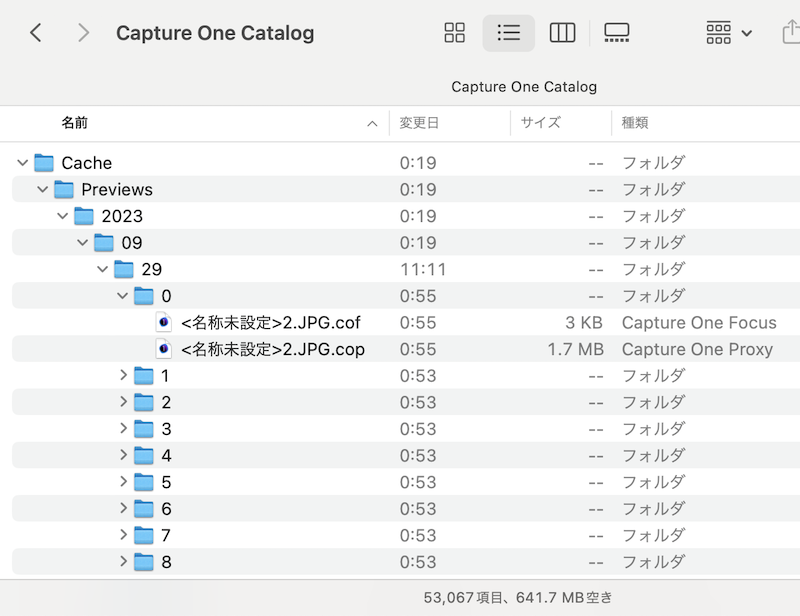Viewport: 800px width, 616px height.
Task: Expand folder 3
Action: tap(123, 428)
